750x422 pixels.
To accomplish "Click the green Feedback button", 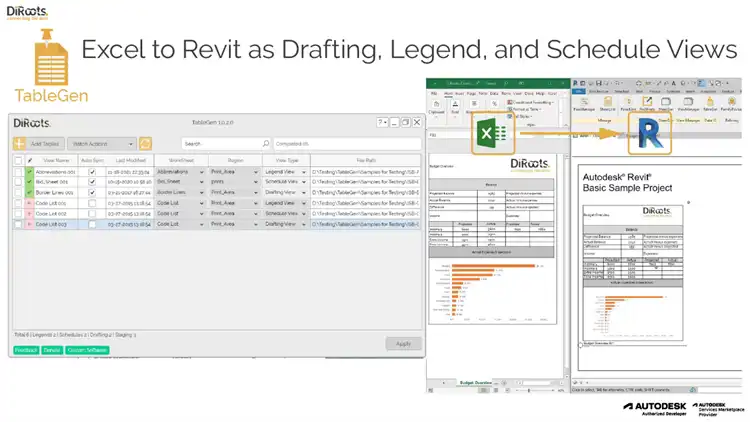I will (26, 350).
